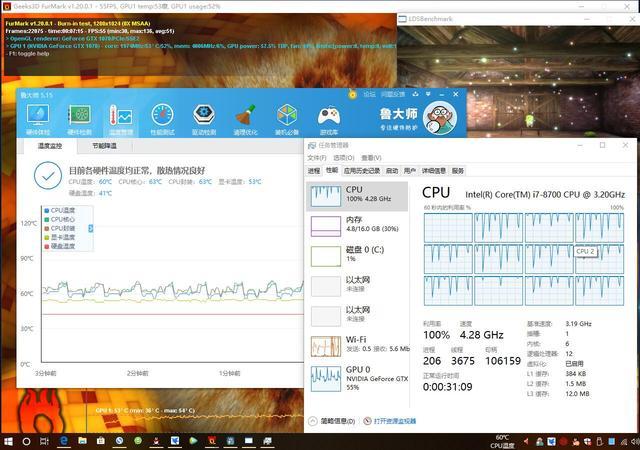Select the GPU 0 NVIDIA GeForce sidebar item
This screenshot has height=450, width=640.
(x=357, y=379)
